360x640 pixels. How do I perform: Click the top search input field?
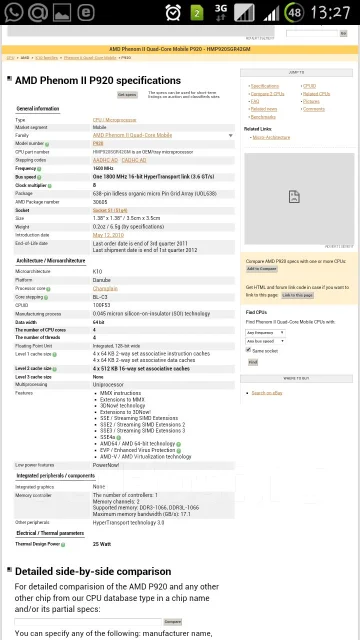tap(312, 33)
